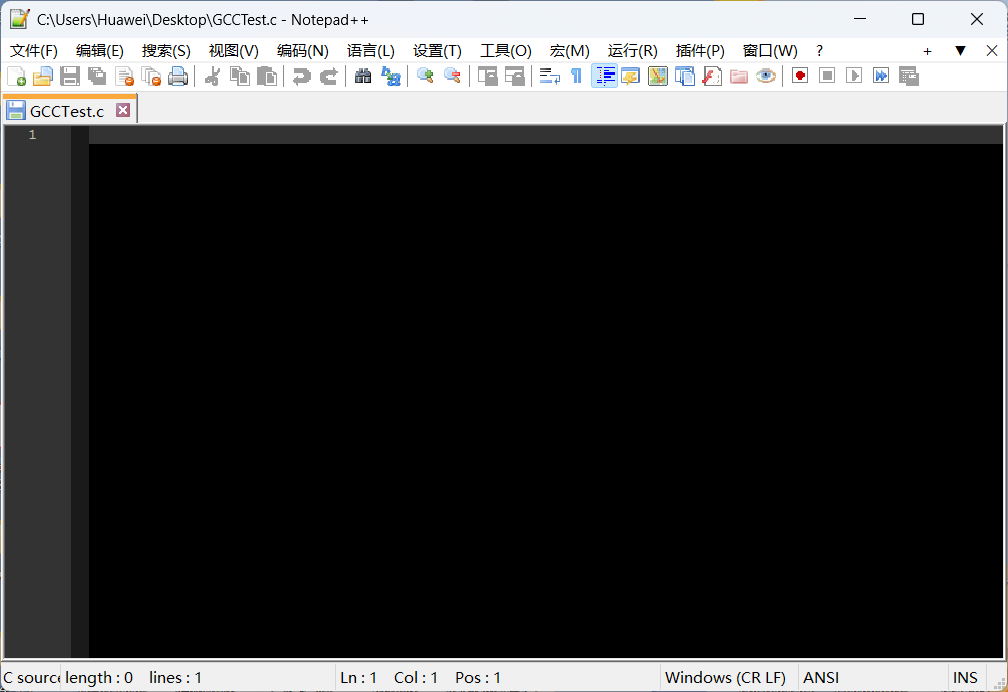Screen dimensions: 1008x692
Task: Zoom in using the magnifier plus icon
Action: (424, 76)
